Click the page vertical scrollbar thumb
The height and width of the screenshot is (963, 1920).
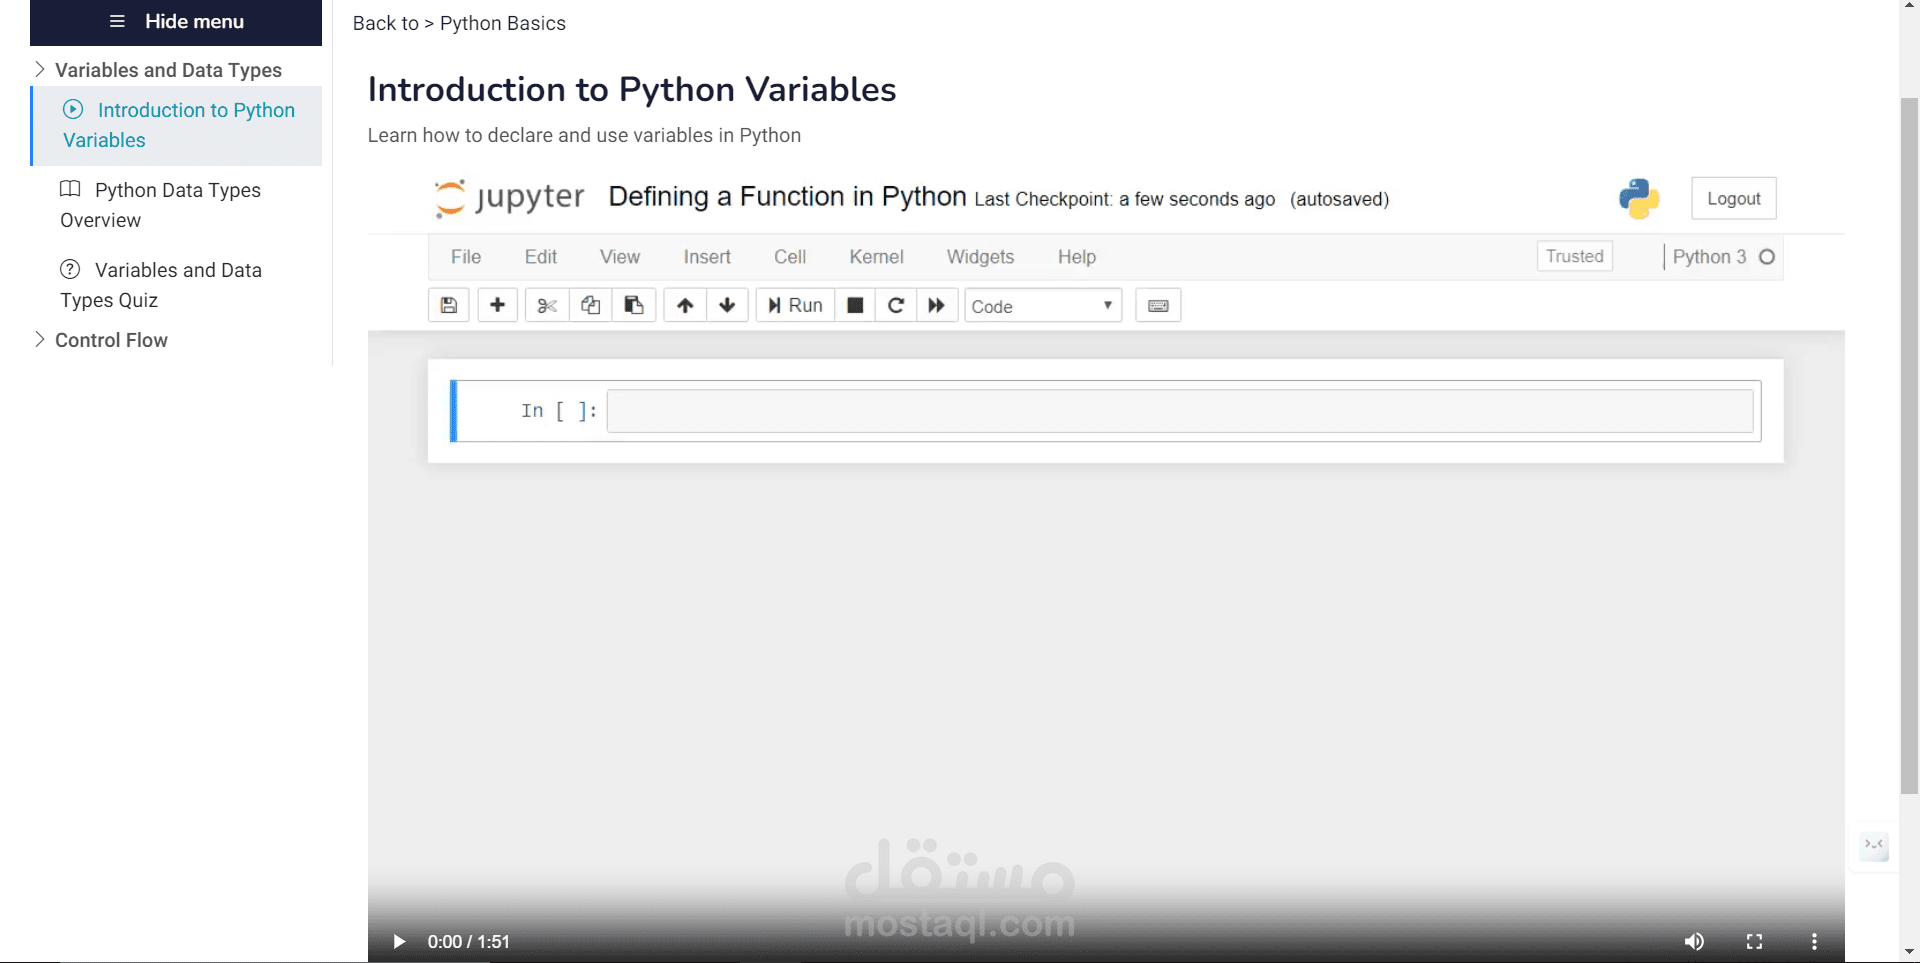pyautogui.click(x=1909, y=445)
